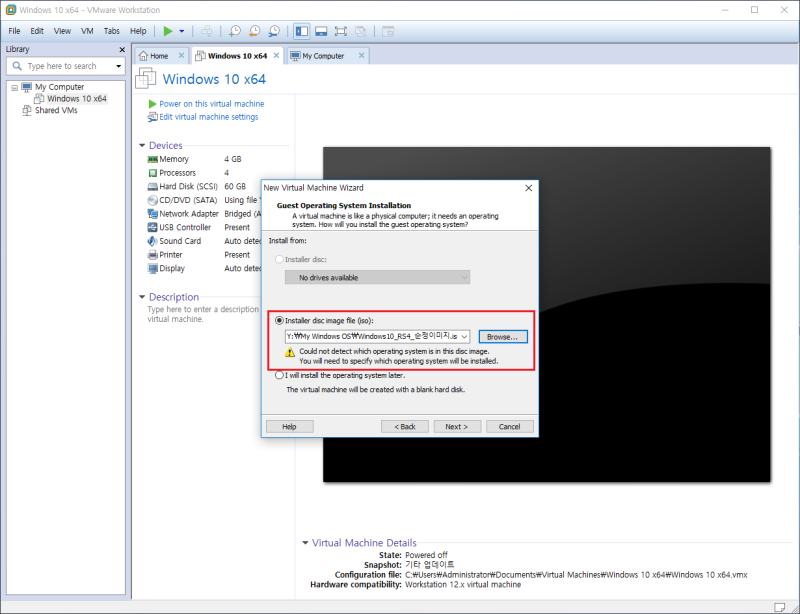
Task: Collapse the My Computer tree node
Action: click(14, 88)
